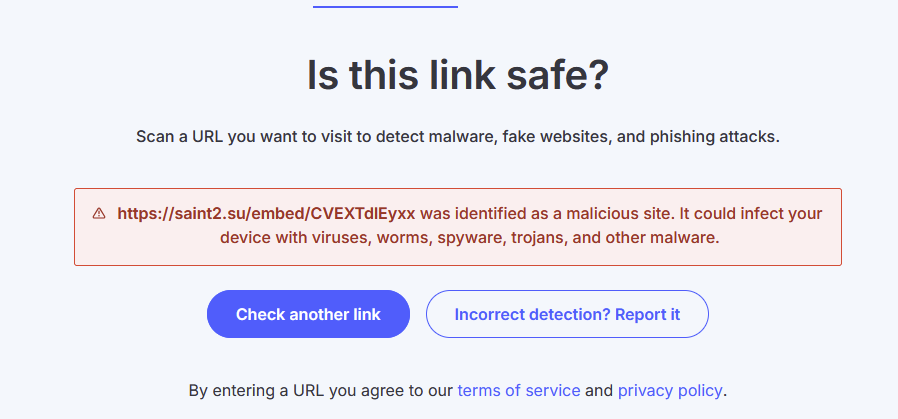
Task: Report incorrect detection via outlined button
Action: click(567, 314)
